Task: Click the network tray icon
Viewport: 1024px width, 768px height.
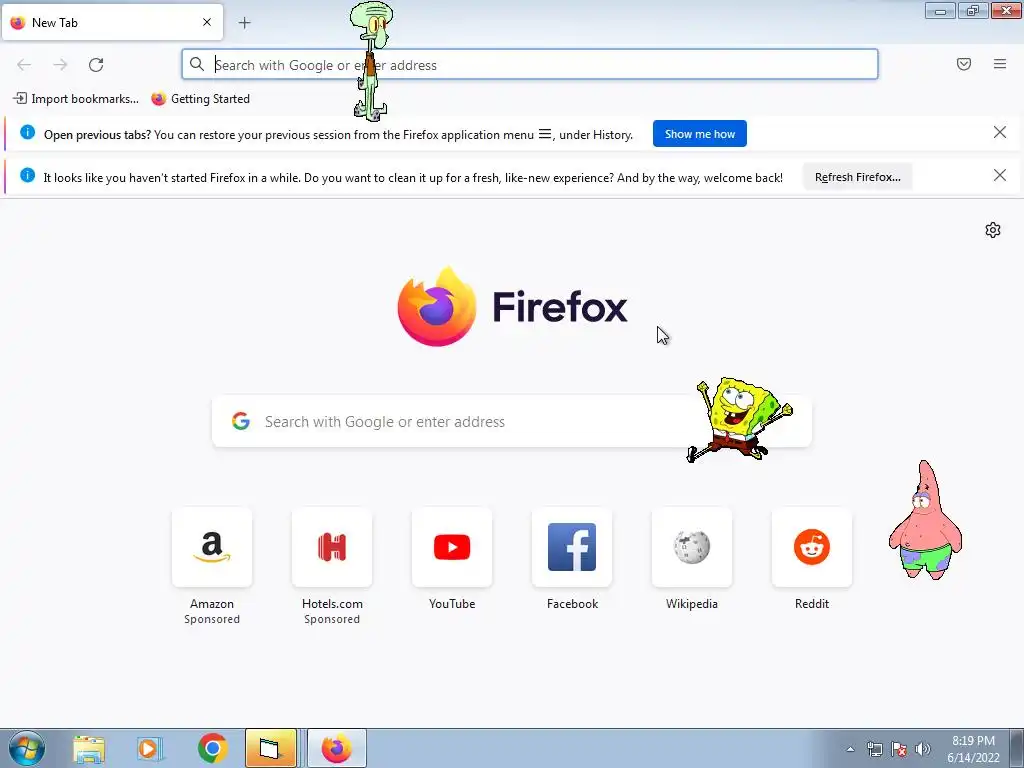Action: (x=874, y=749)
